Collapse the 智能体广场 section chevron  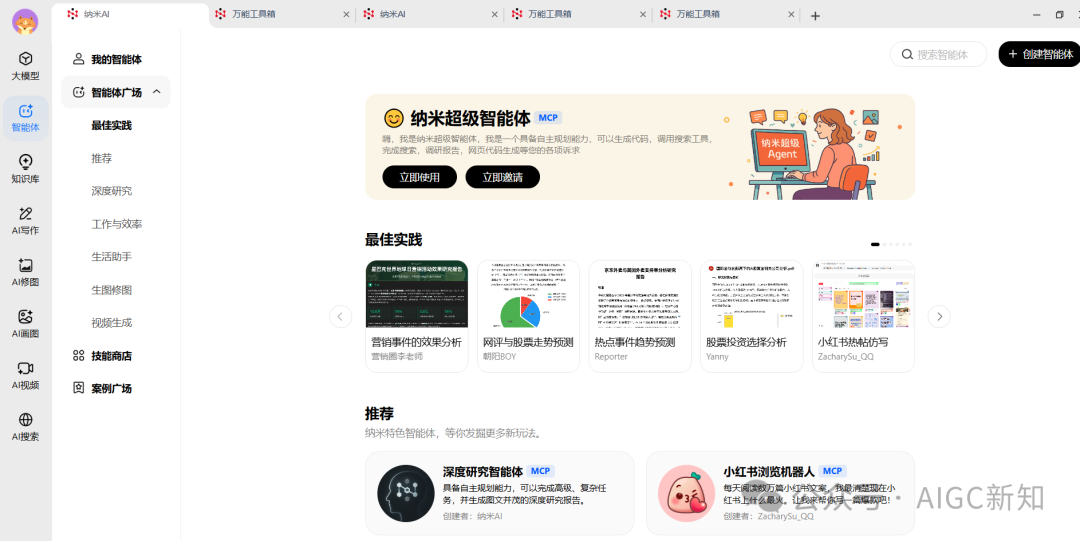tap(156, 92)
